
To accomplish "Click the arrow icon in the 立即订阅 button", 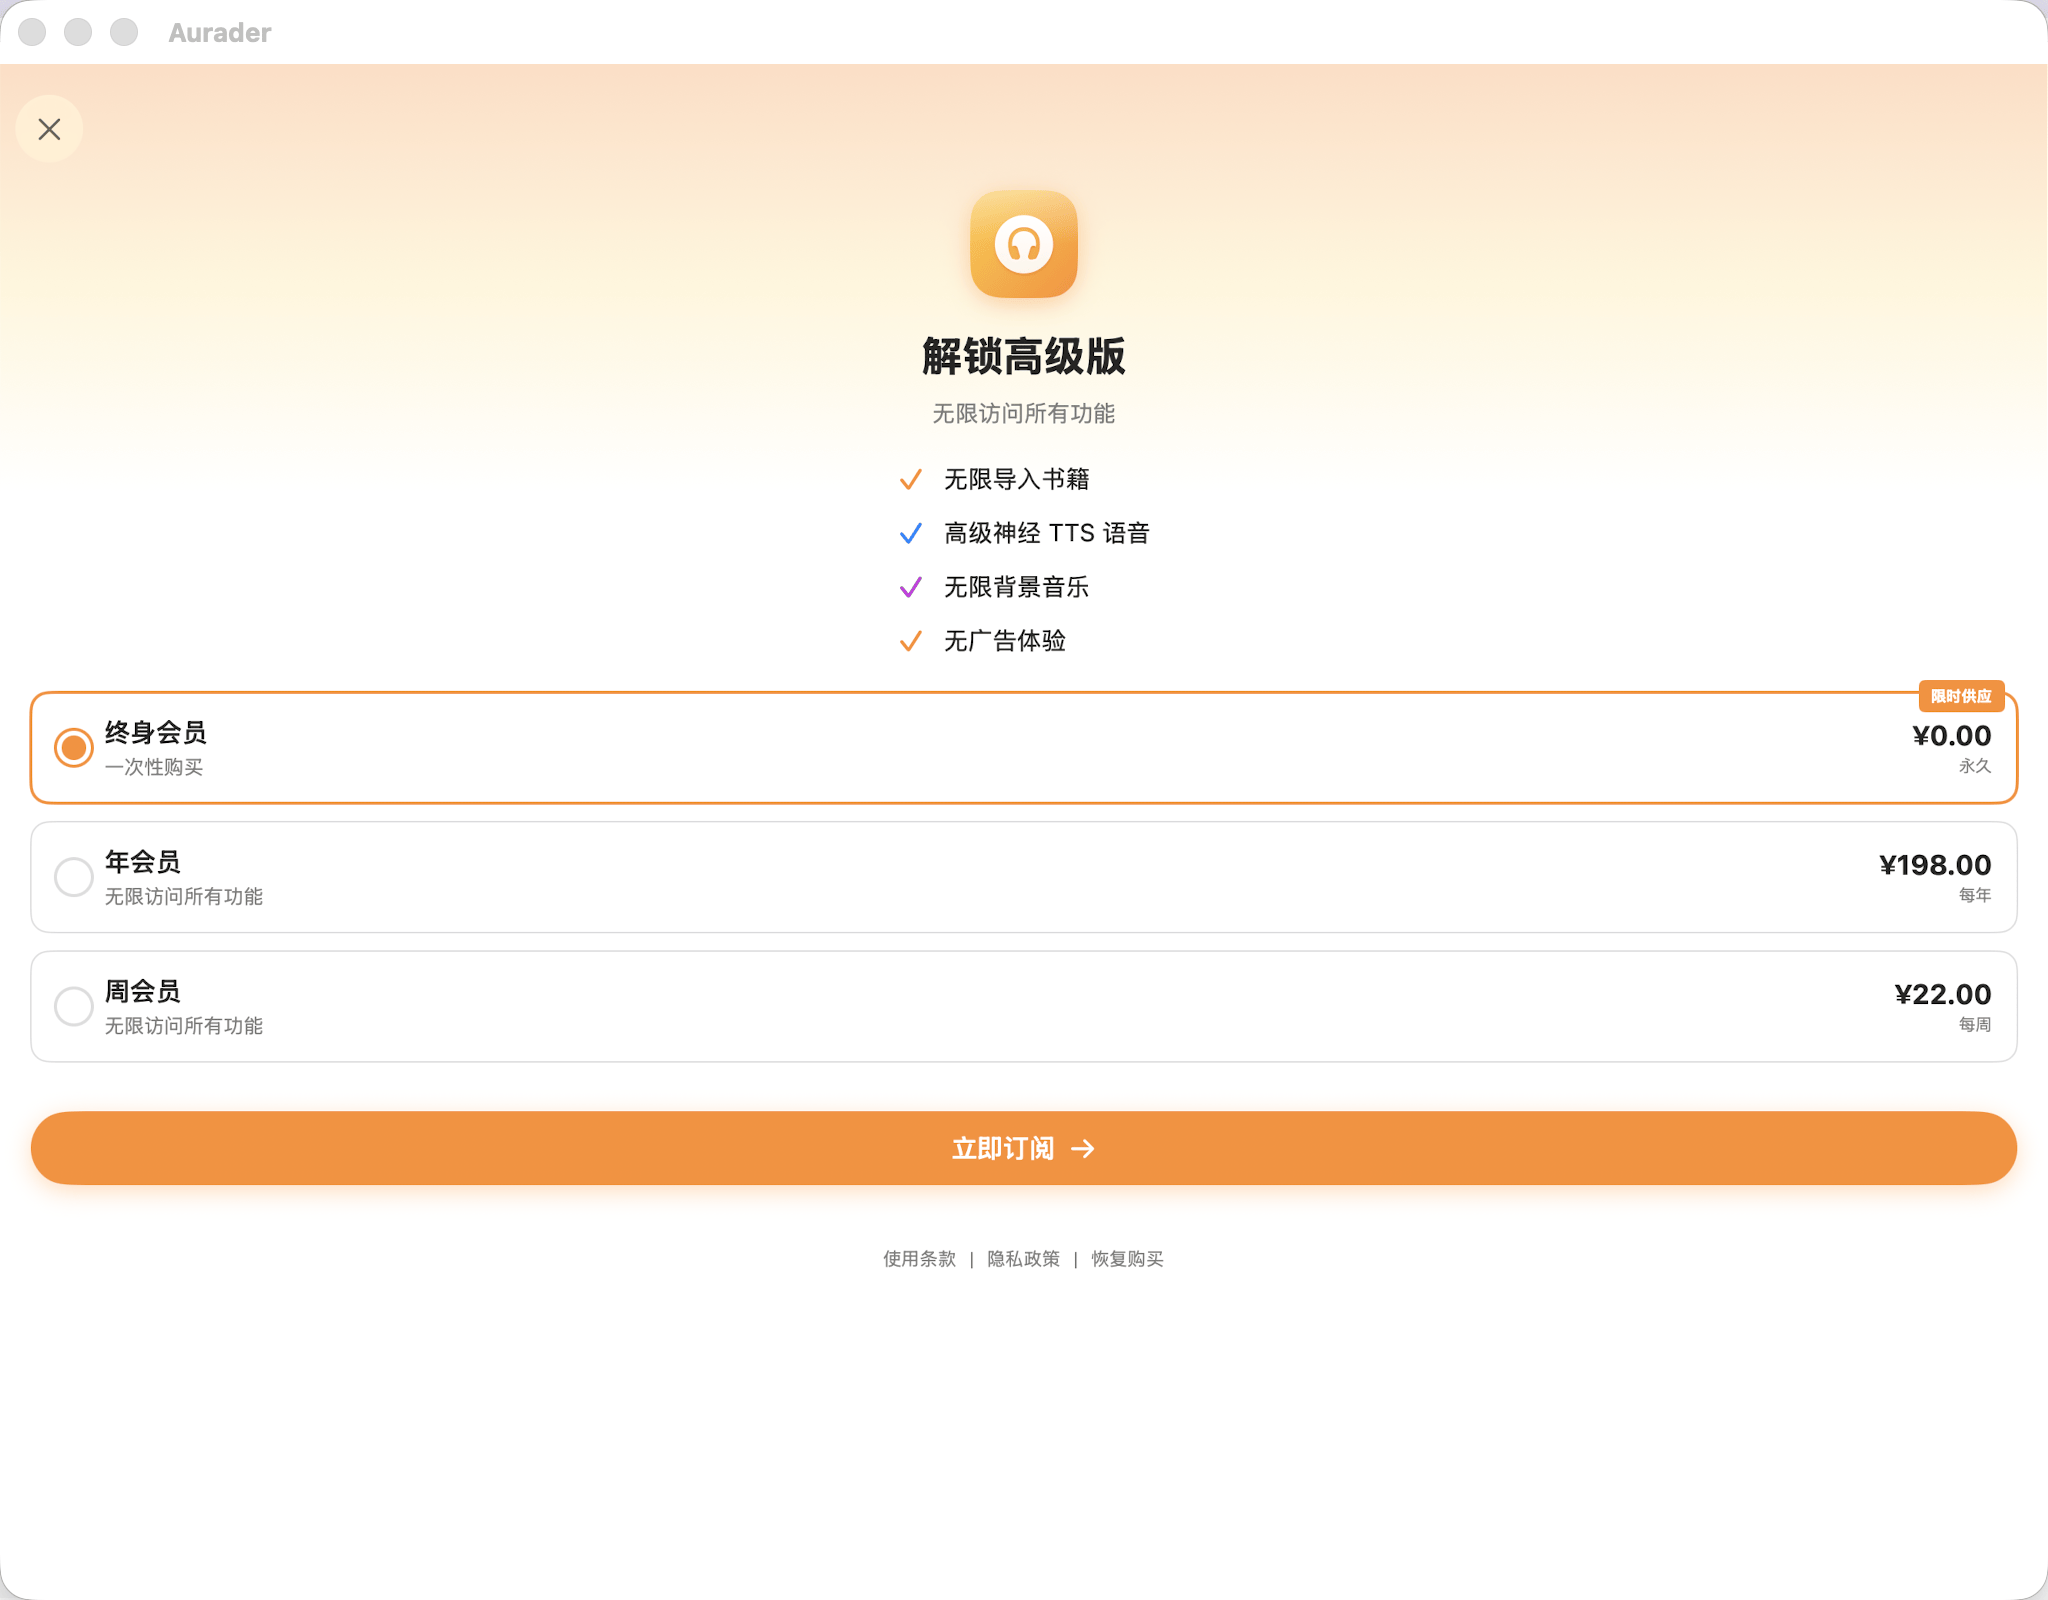I will coord(1082,1149).
